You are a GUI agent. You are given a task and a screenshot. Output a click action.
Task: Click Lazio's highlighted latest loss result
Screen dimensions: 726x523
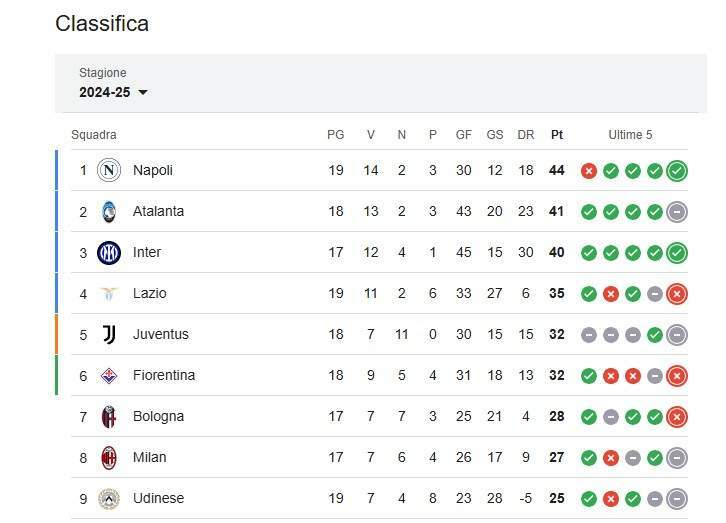click(676, 294)
